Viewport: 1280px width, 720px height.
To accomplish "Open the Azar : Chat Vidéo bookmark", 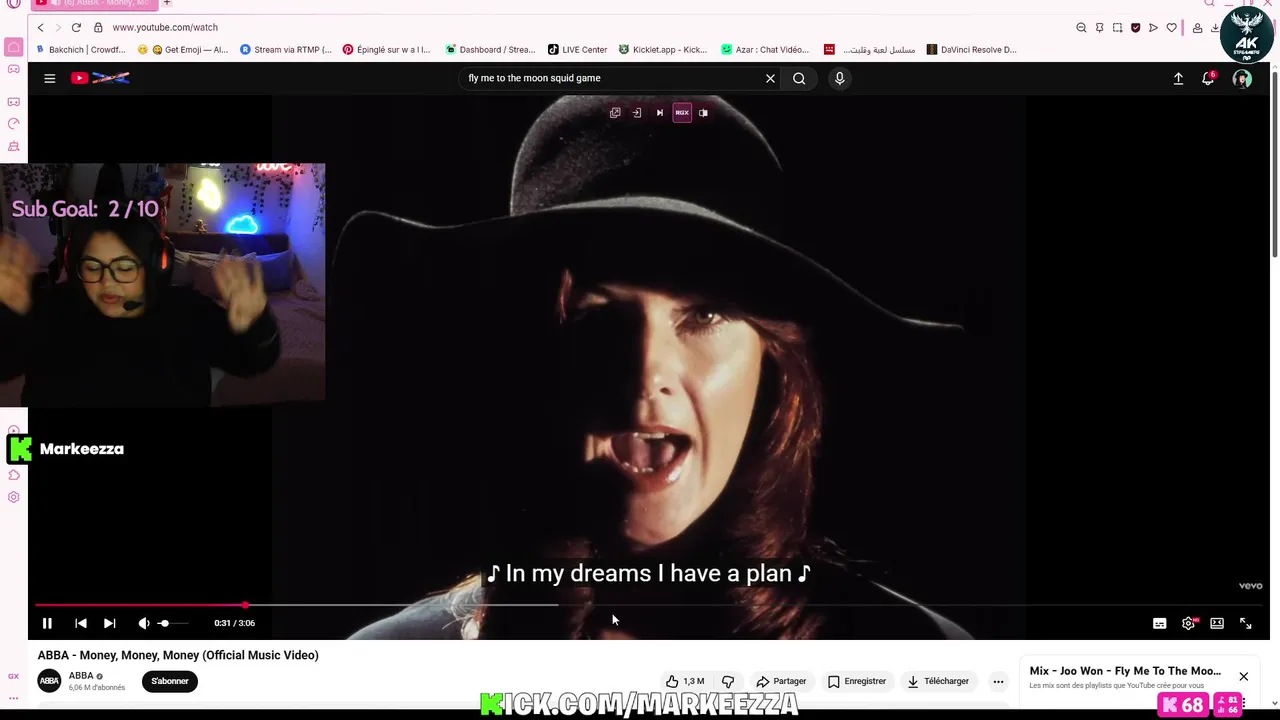I will 765,49.
